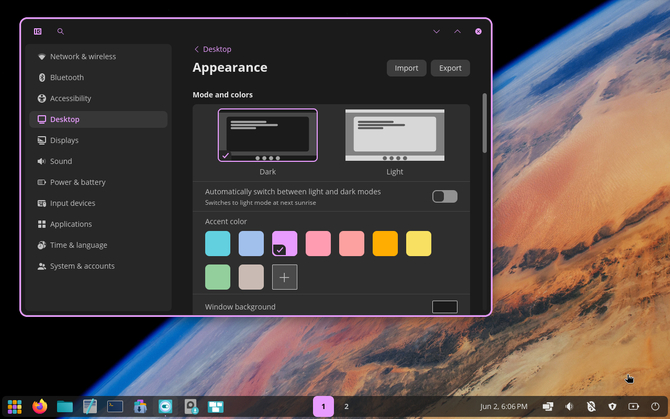Open the date and time applet
The height and width of the screenshot is (419, 670).
tap(504, 406)
